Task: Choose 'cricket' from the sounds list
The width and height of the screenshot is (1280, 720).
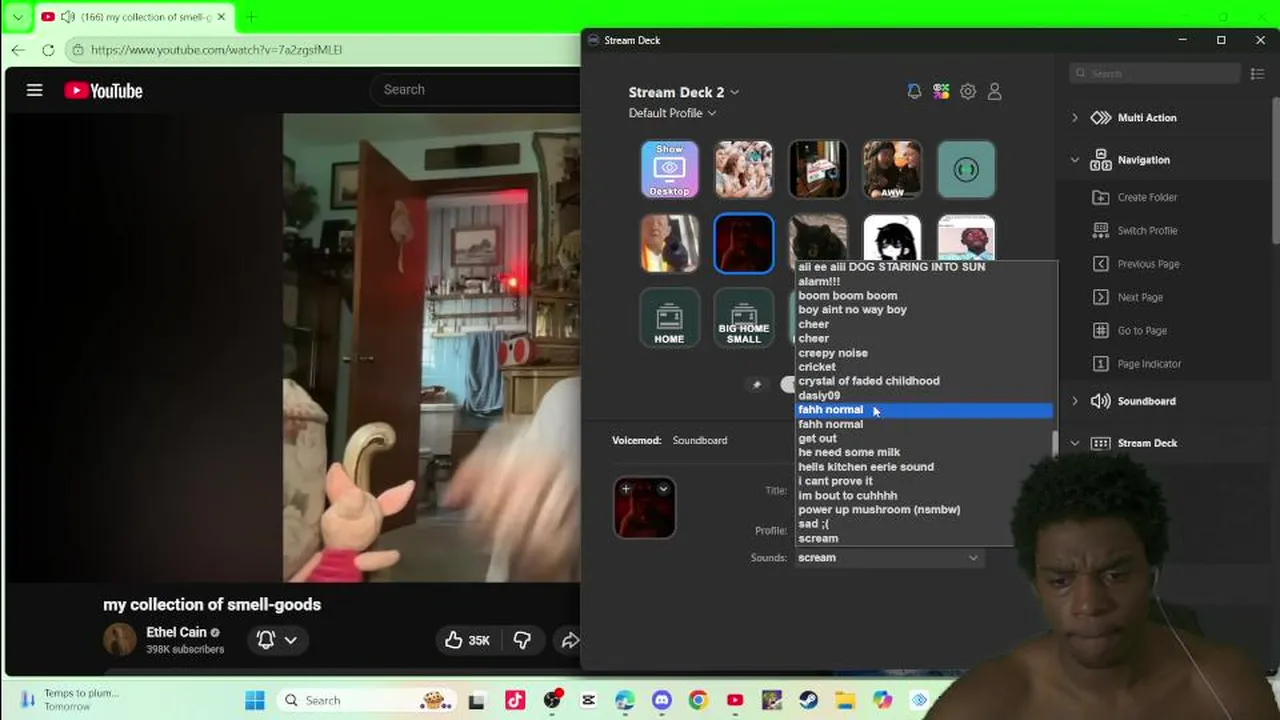Action: (x=817, y=367)
